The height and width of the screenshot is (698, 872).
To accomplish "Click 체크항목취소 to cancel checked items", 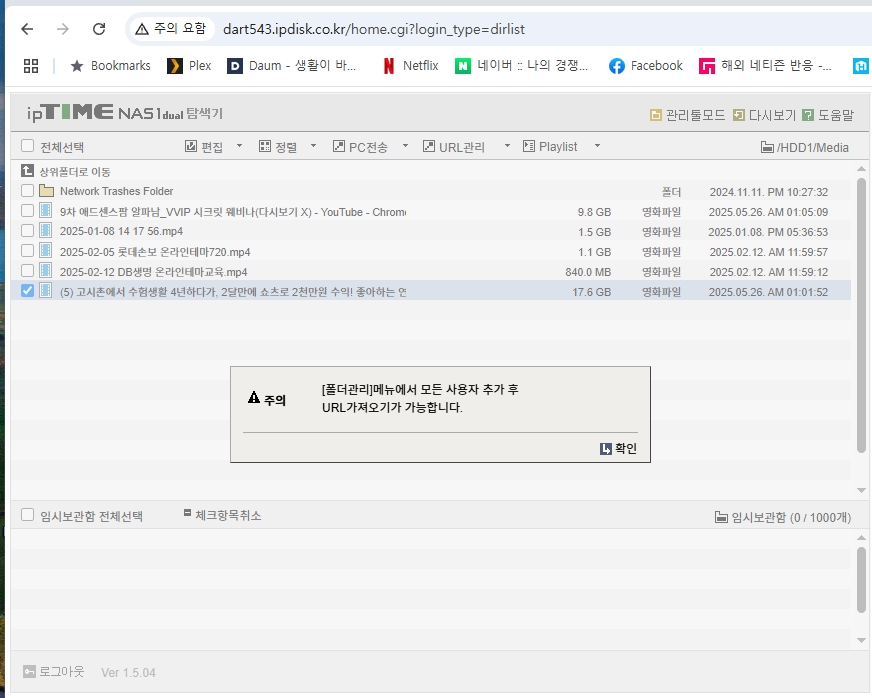I will (x=222, y=515).
